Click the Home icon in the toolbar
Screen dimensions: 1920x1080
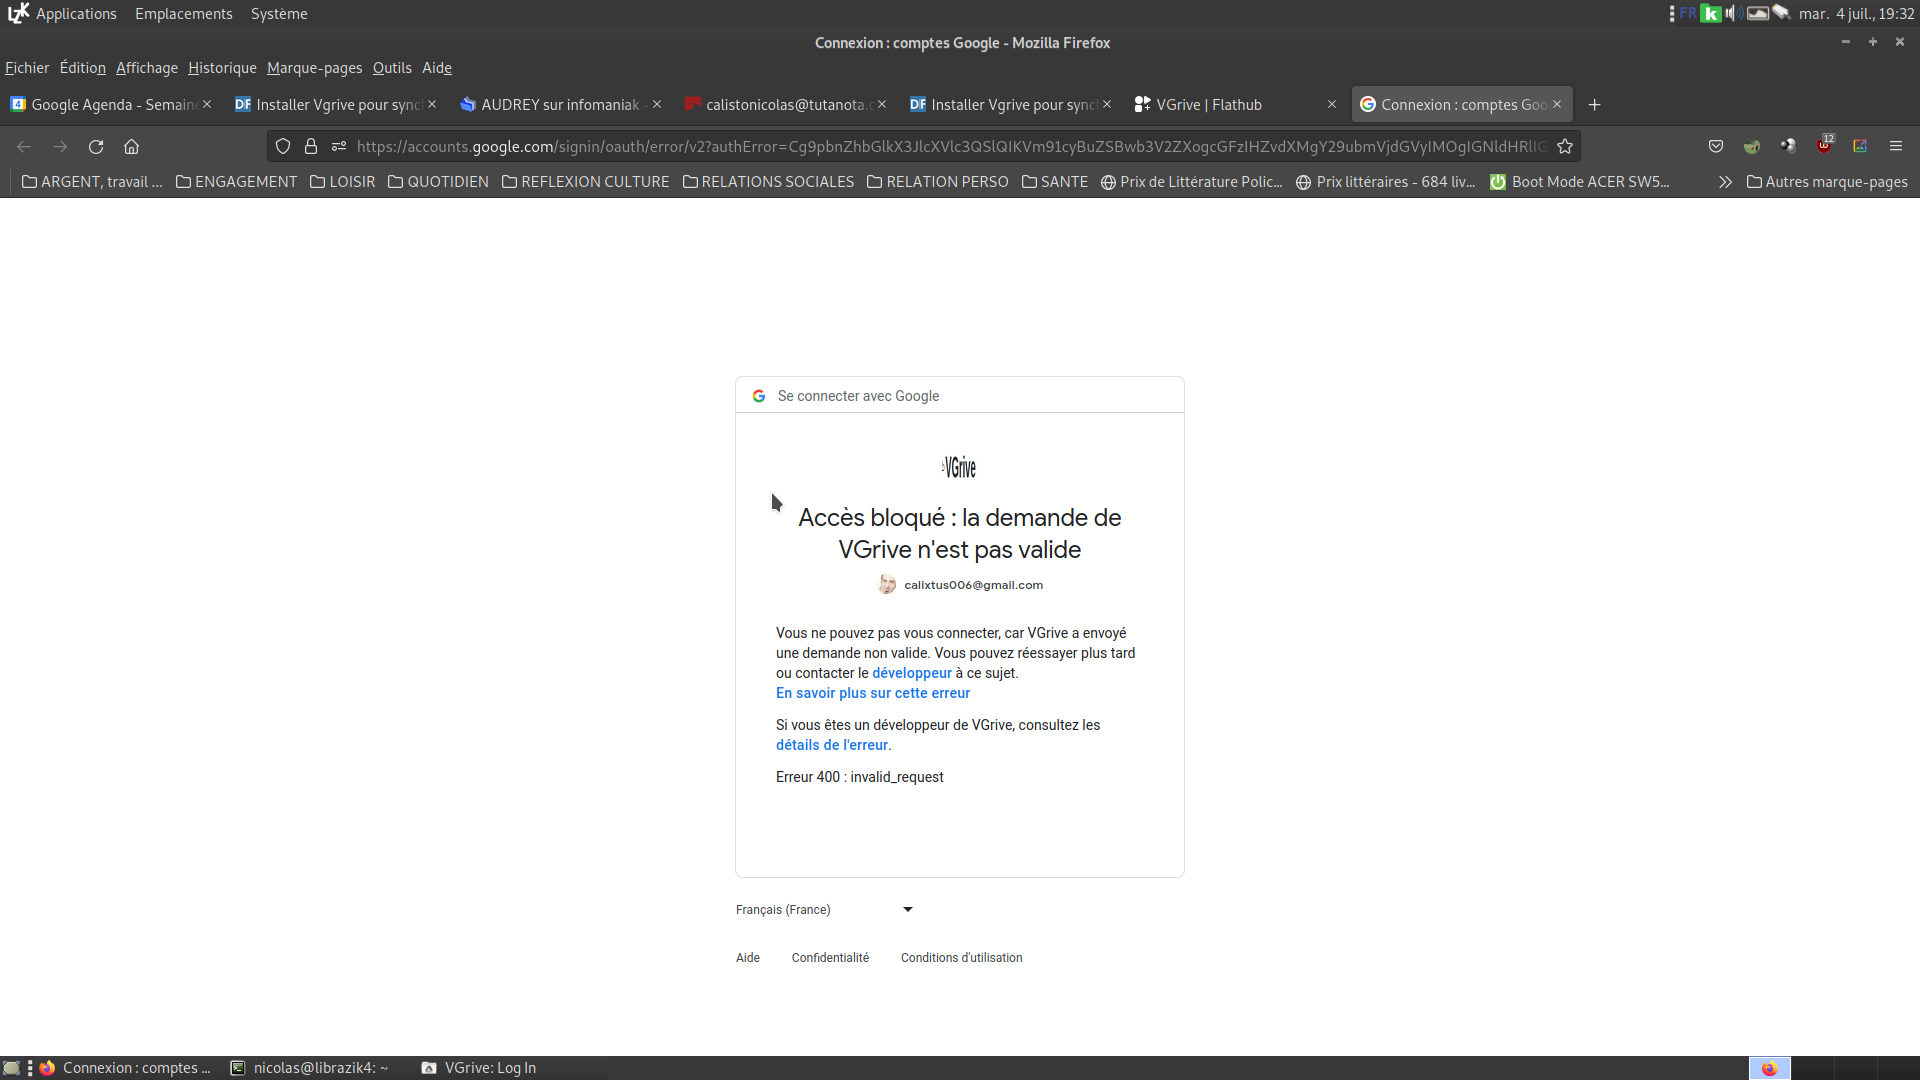point(131,147)
